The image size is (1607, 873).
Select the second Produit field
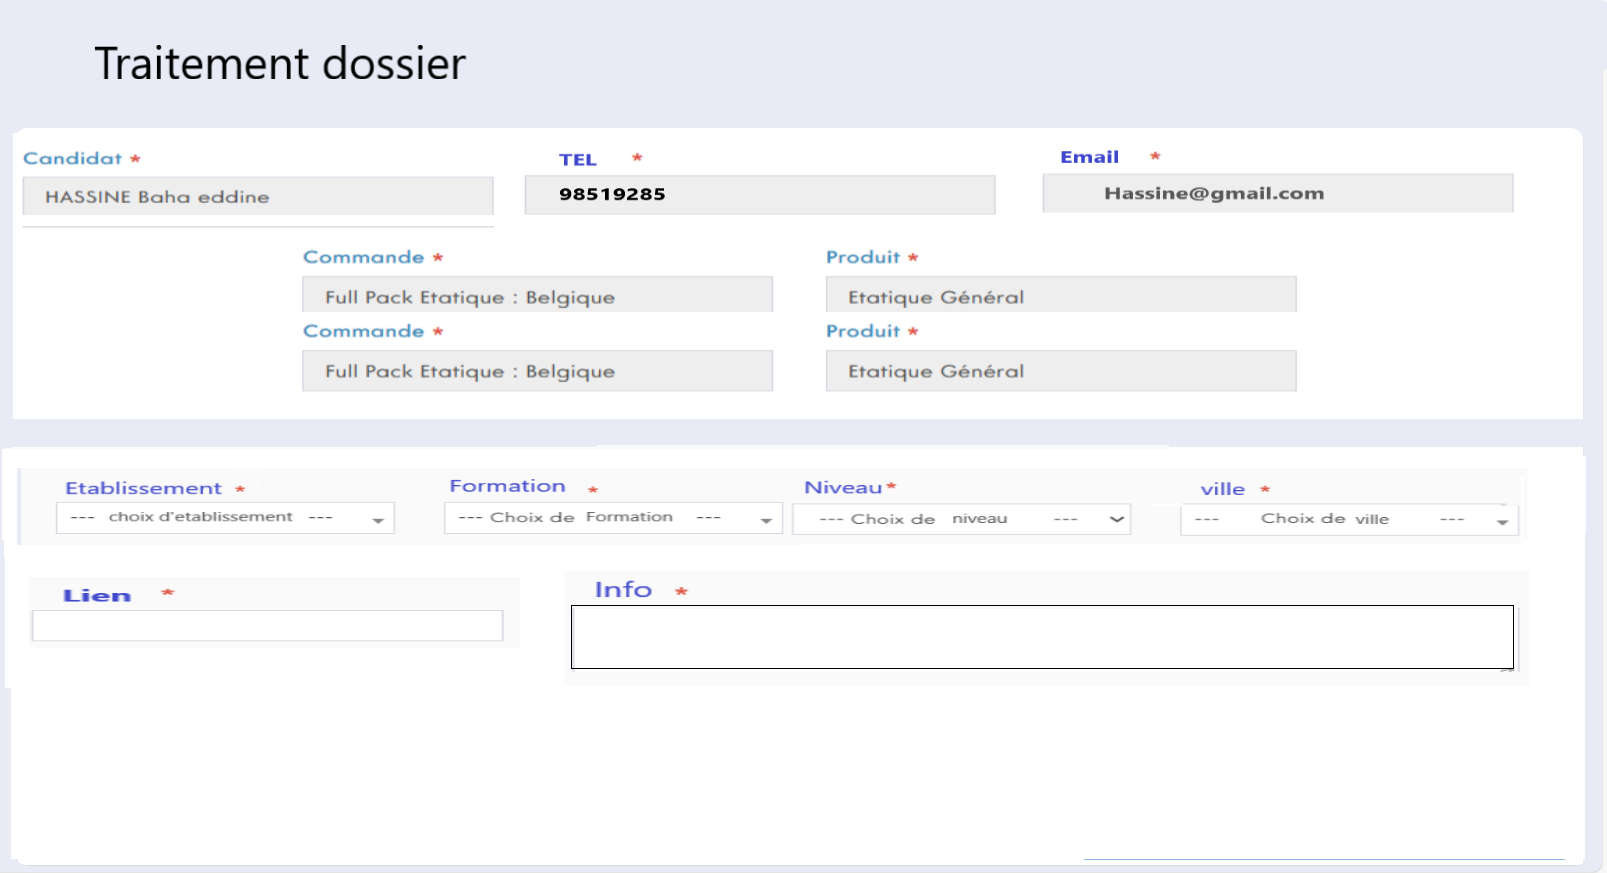1060,371
